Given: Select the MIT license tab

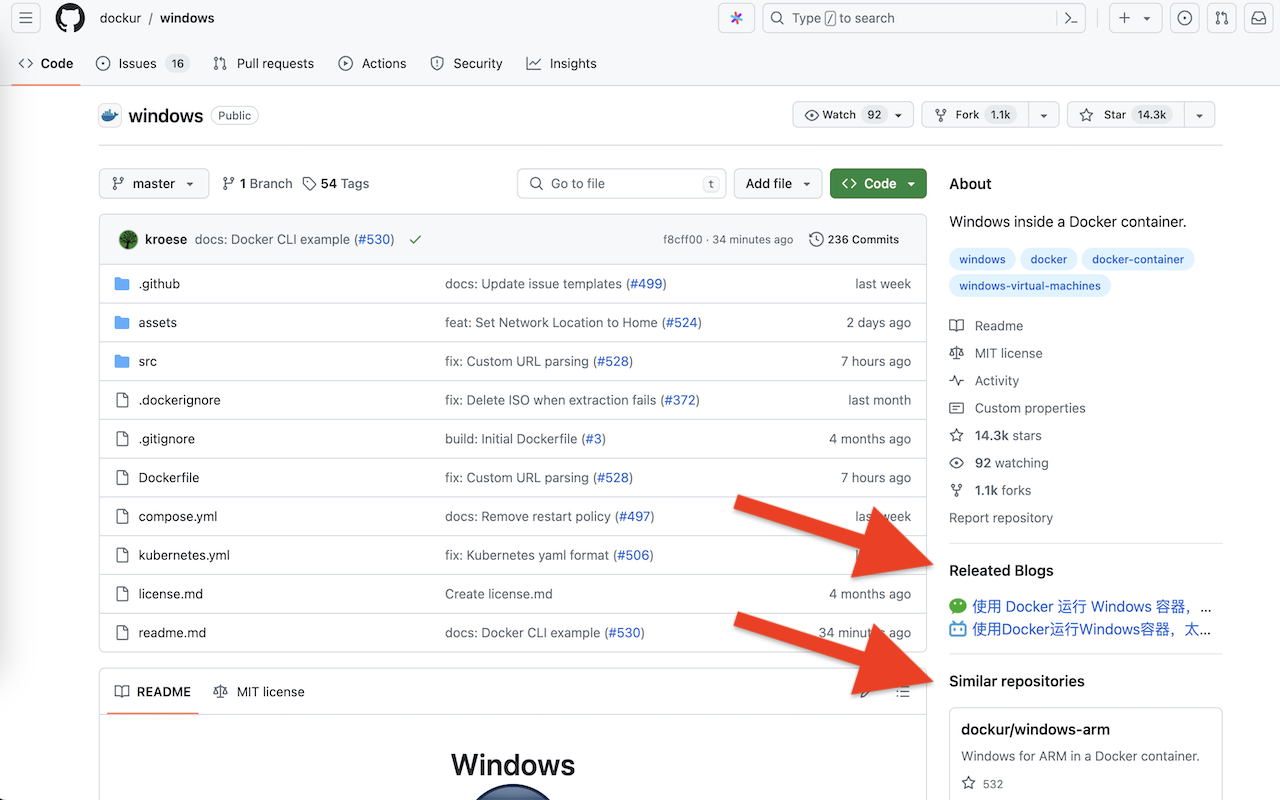Looking at the screenshot, I should point(259,692).
